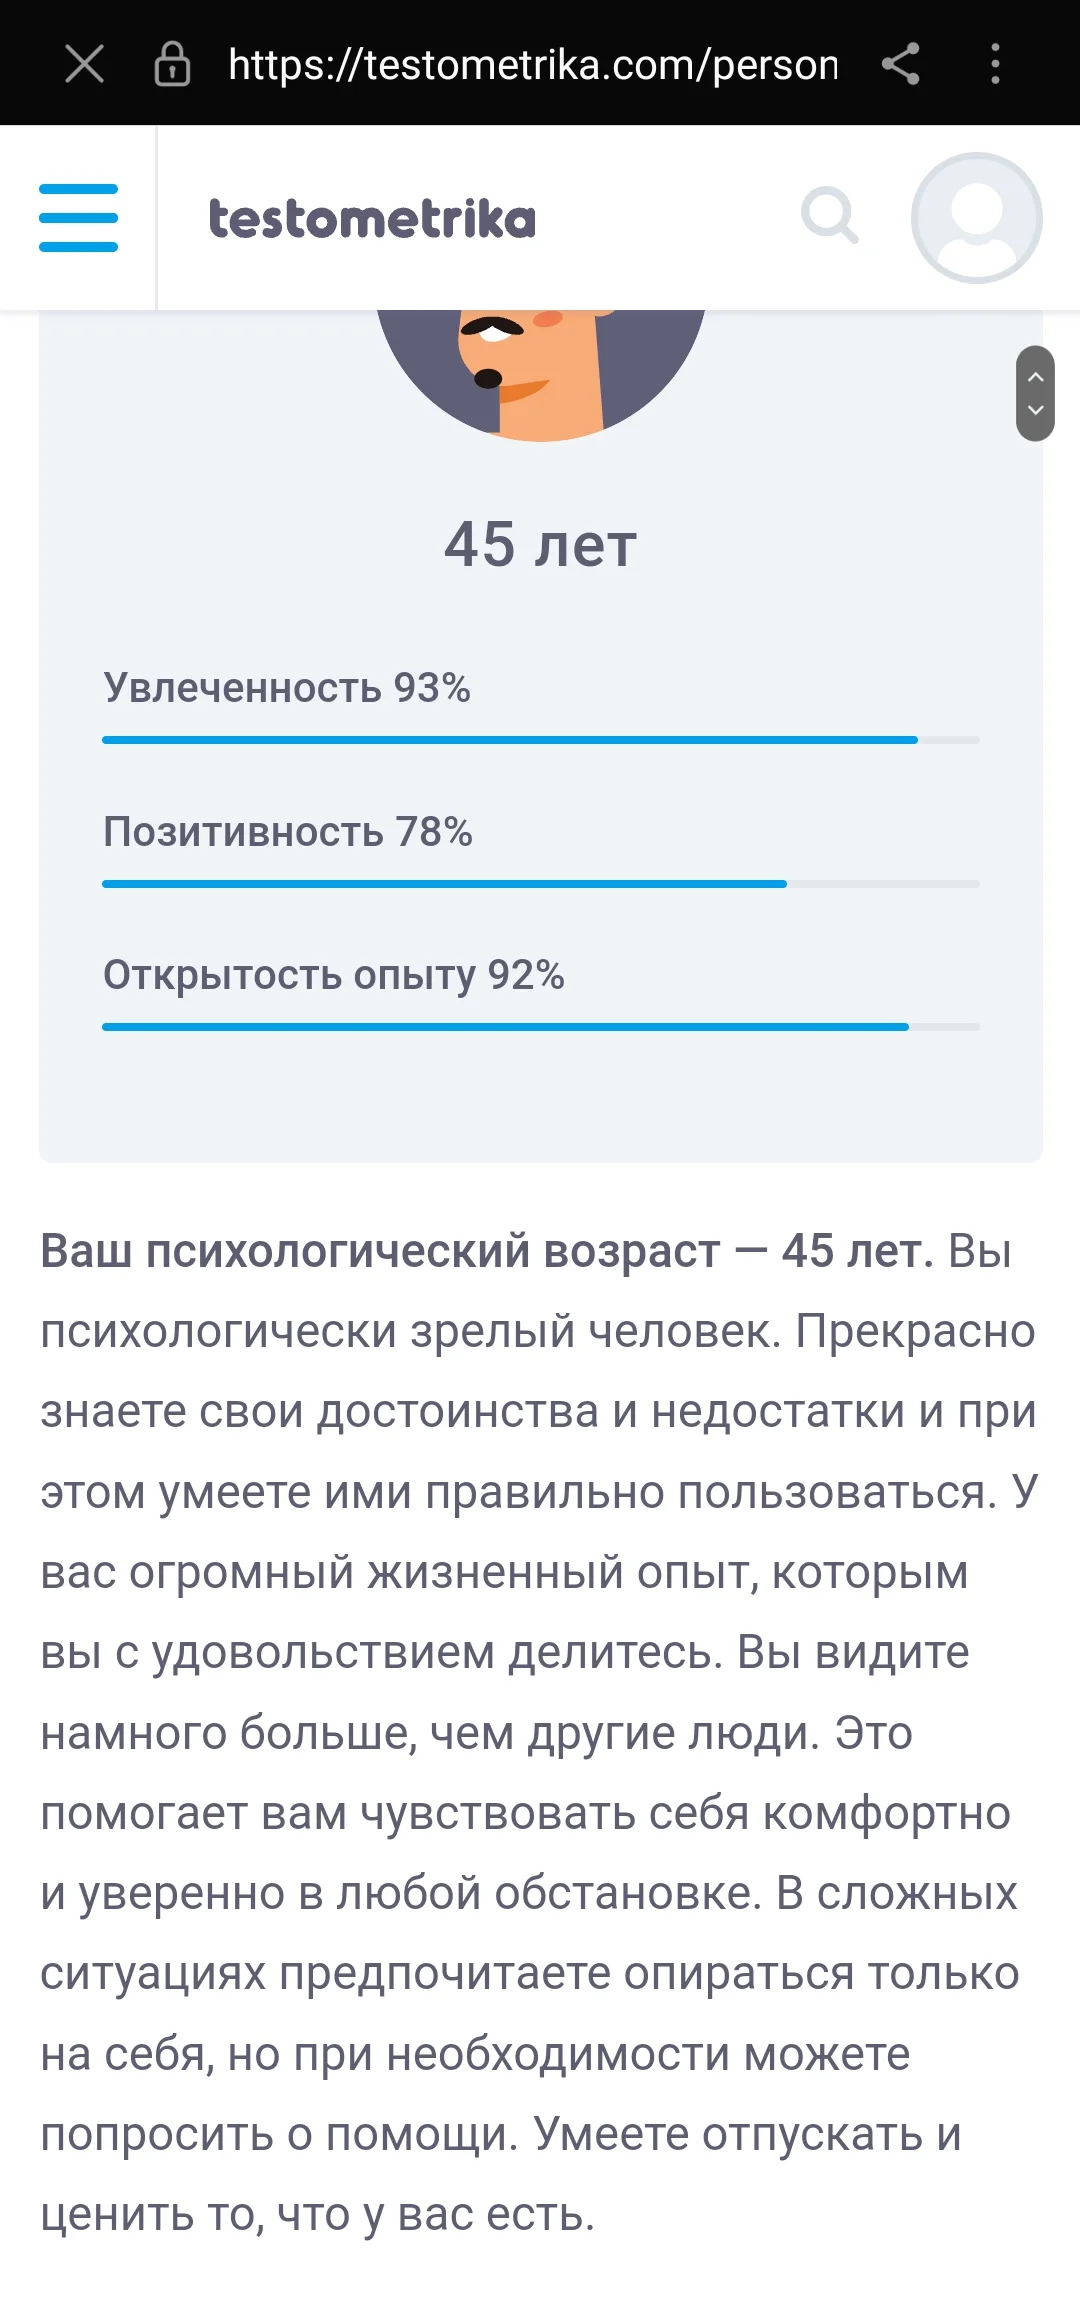1080x2312 pixels.
Task: Go to homepage via testometrika logo
Action: click(x=372, y=219)
